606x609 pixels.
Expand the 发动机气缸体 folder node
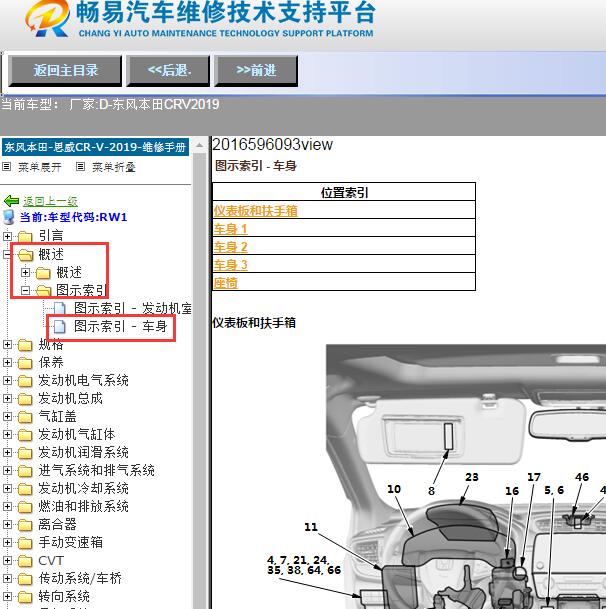tap(7, 434)
